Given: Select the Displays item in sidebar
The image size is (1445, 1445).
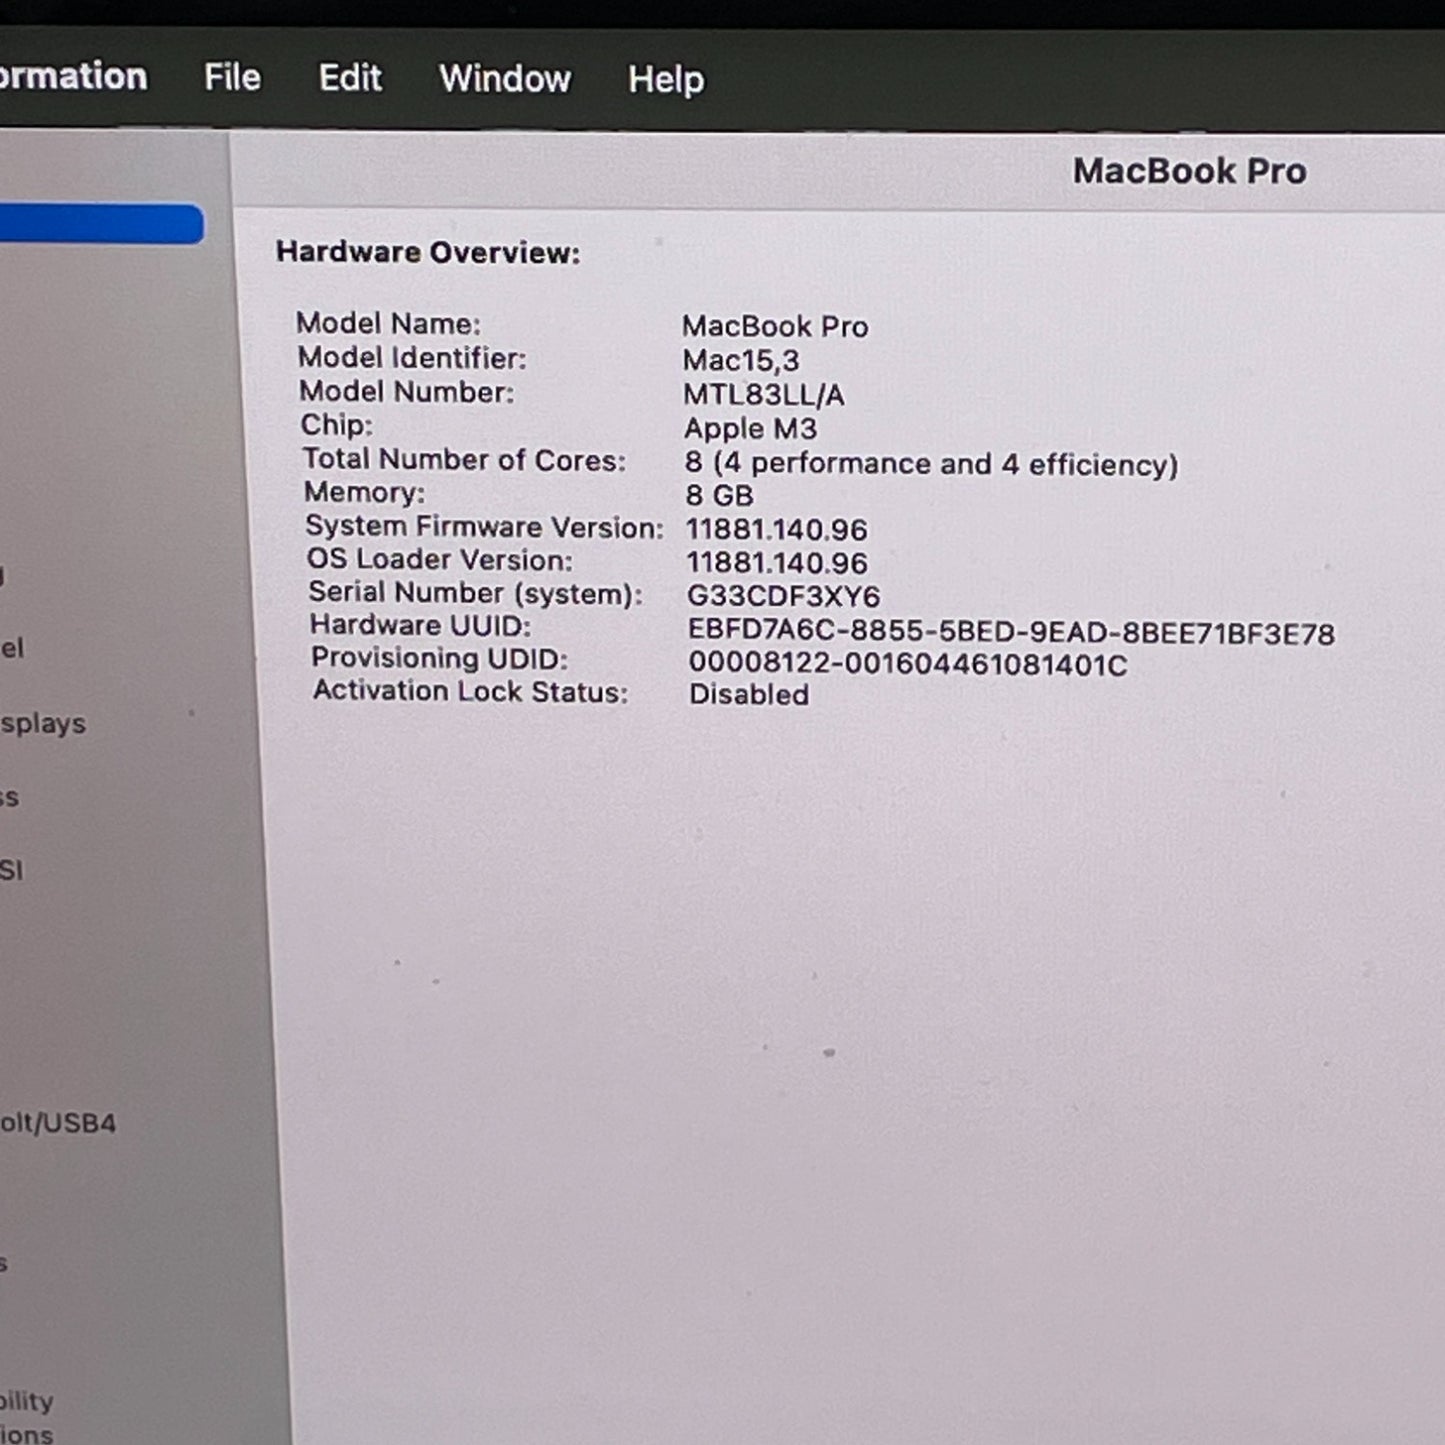Looking at the screenshot, I should click(43, 723).
